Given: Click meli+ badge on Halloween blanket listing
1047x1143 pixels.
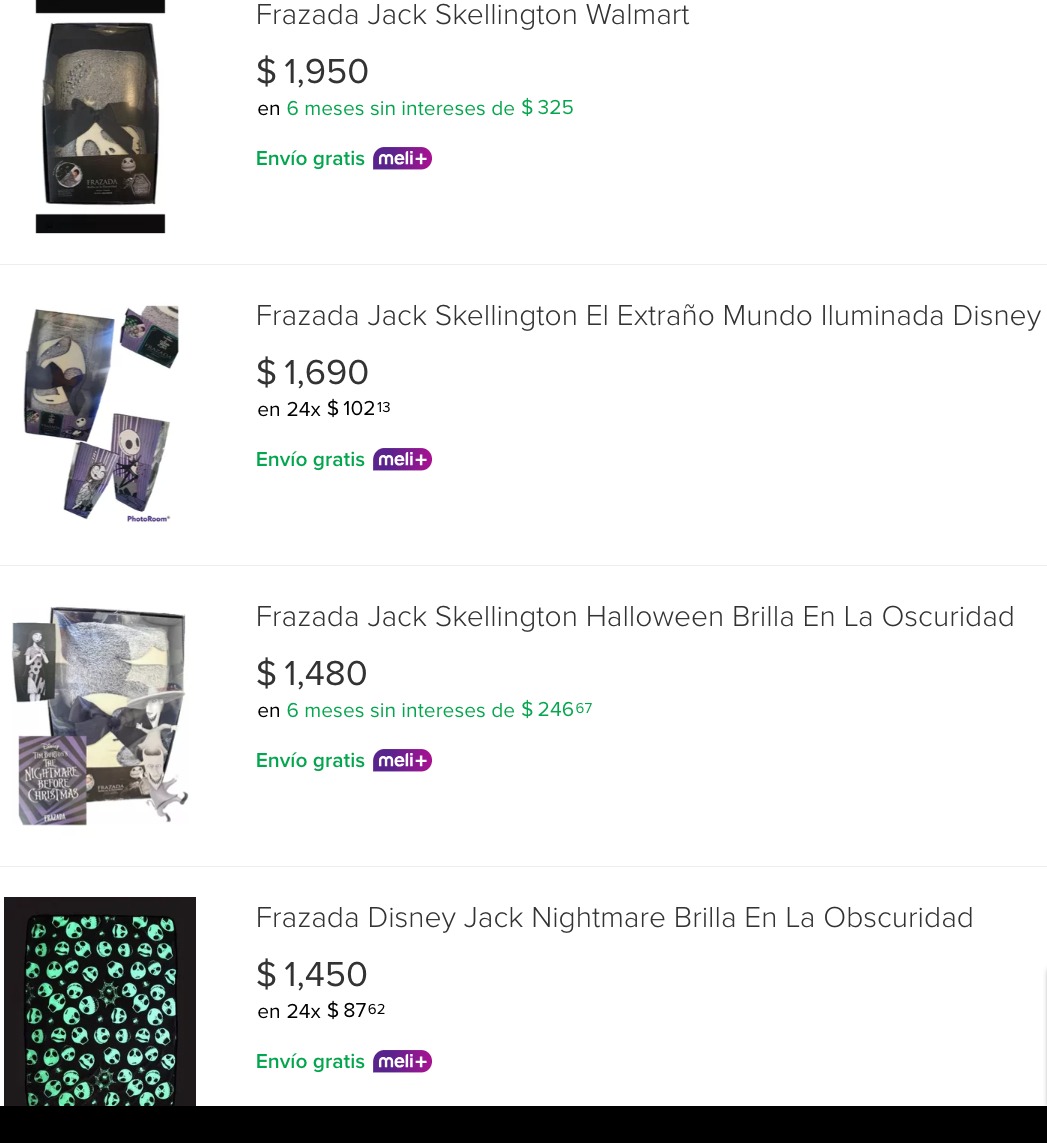Looking at the screenshot, I should pos(402,760).
